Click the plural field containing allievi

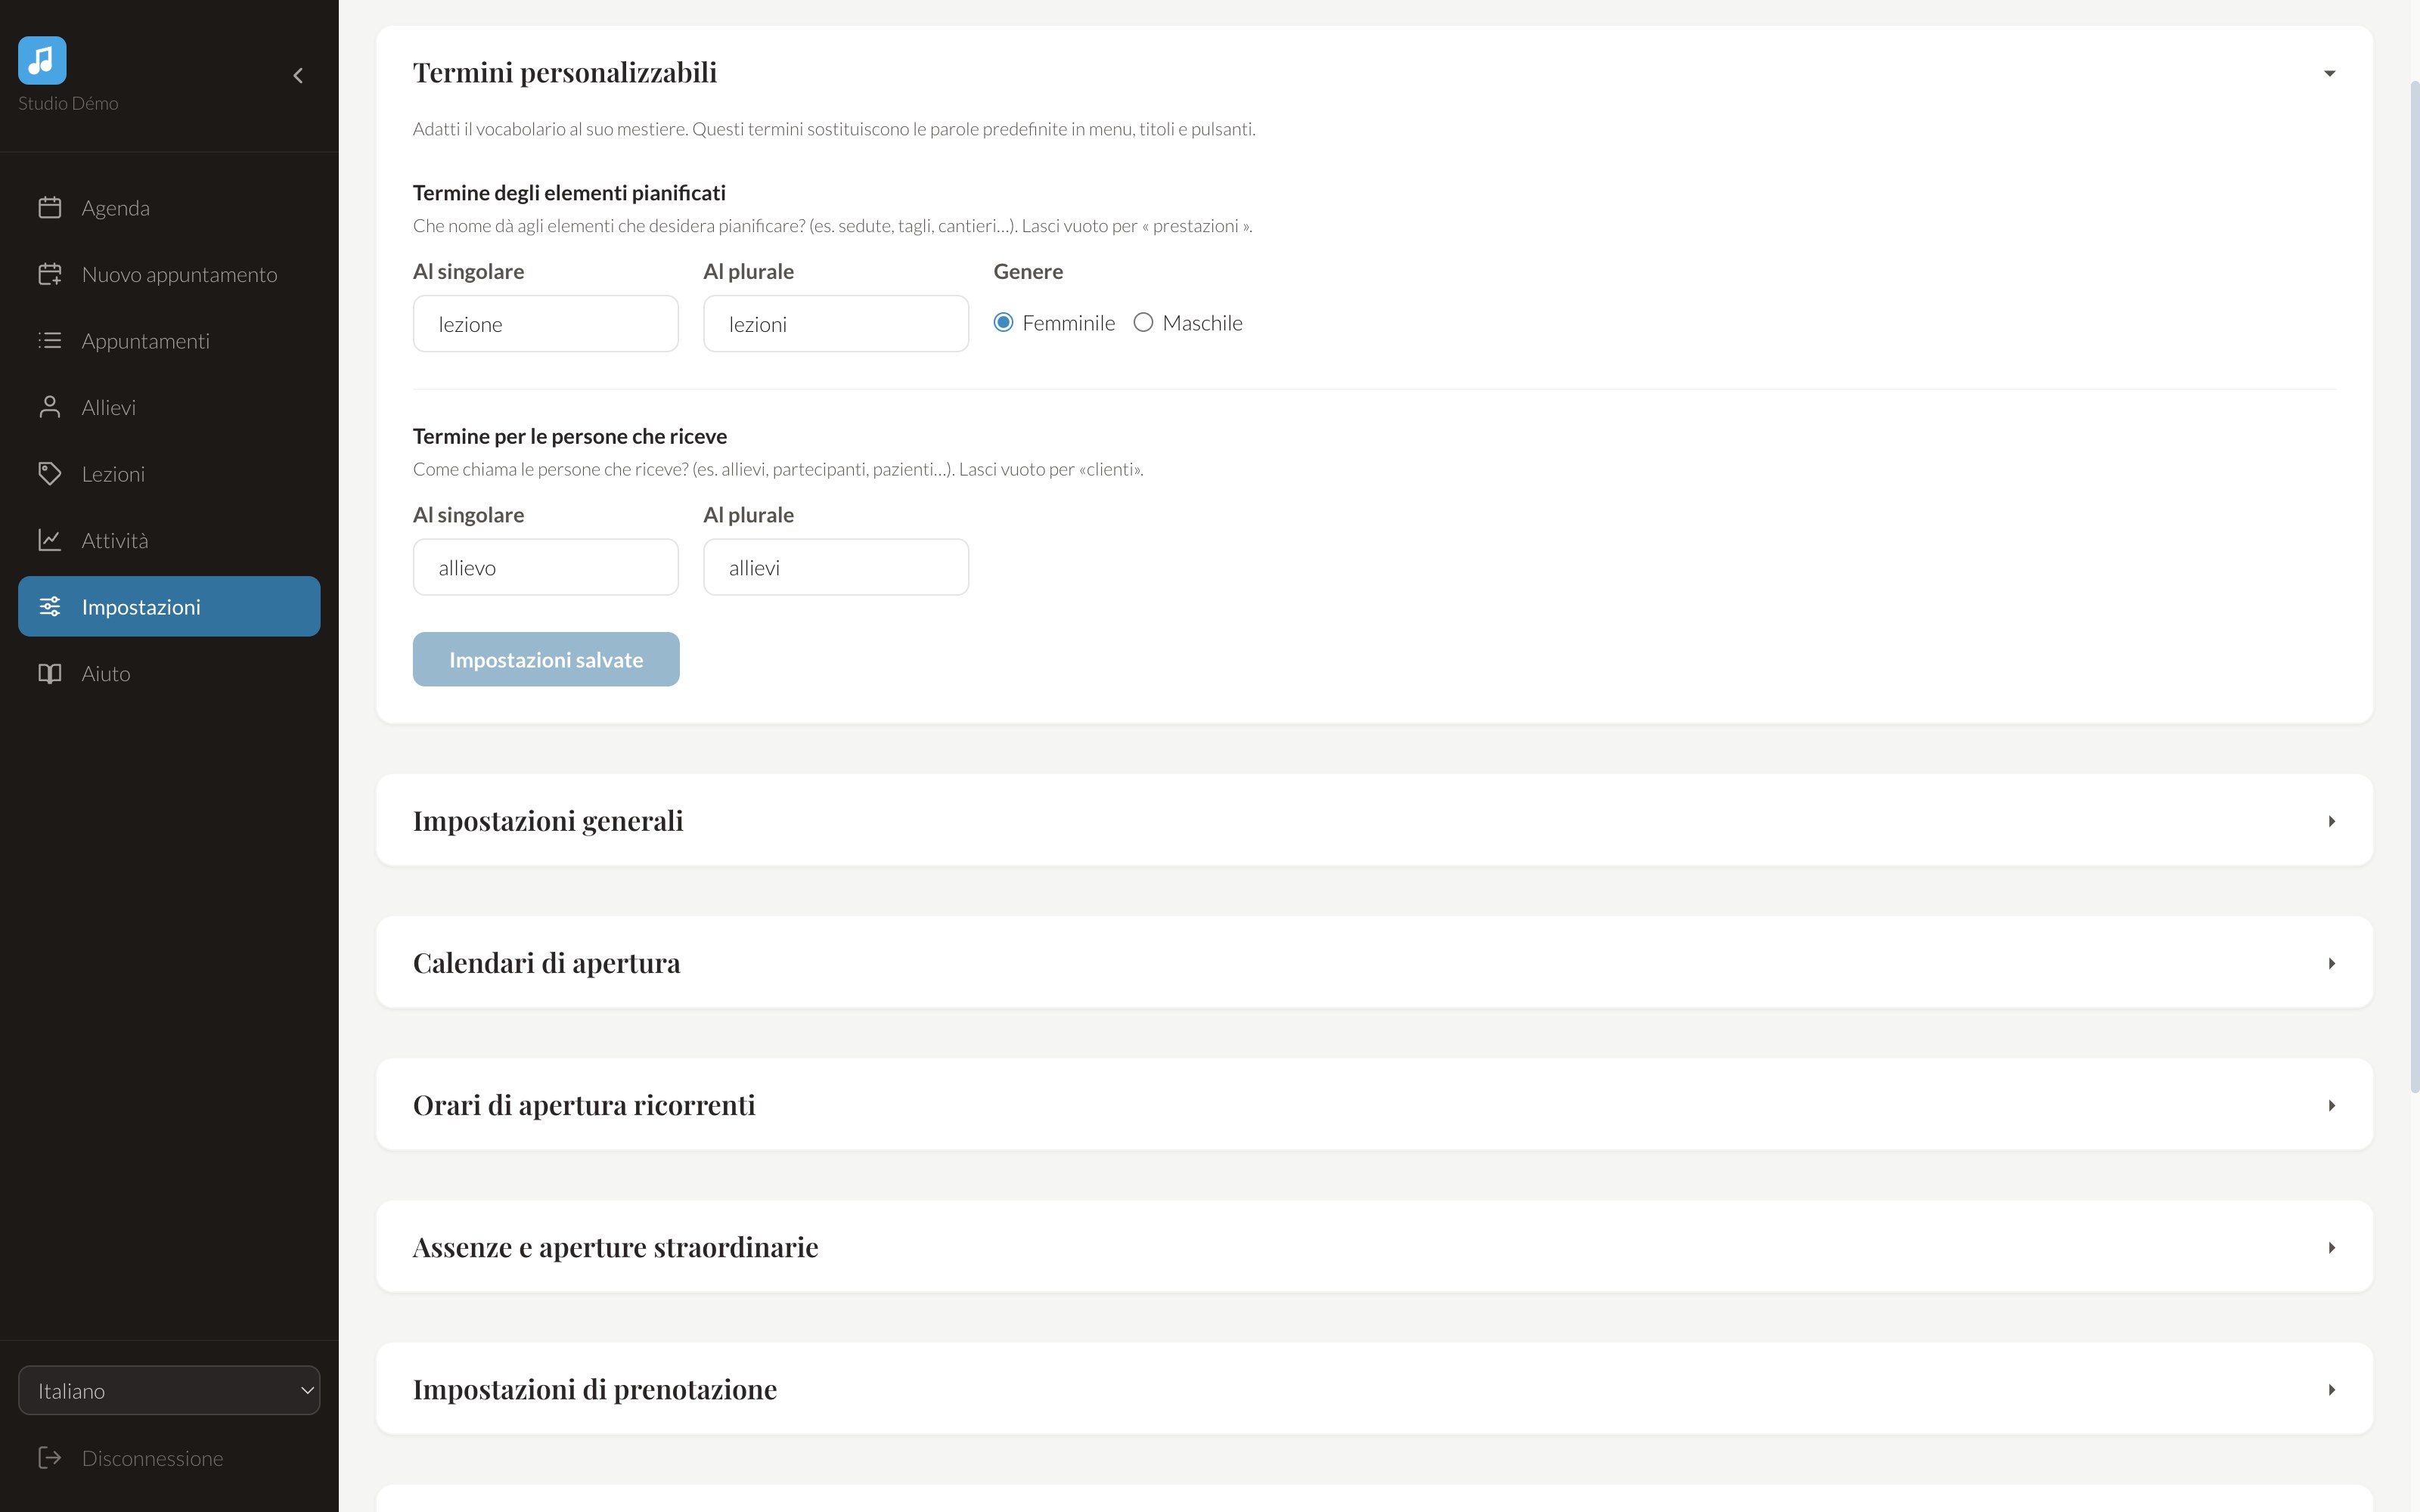[x=836, y=567]
